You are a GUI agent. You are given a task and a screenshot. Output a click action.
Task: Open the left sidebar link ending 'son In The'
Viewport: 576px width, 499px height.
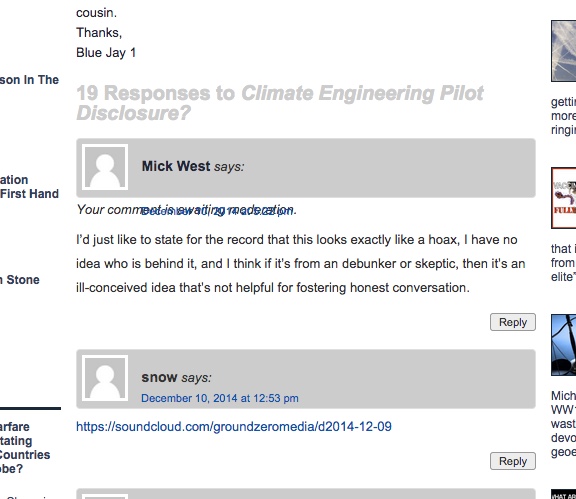tap(29, 80)
